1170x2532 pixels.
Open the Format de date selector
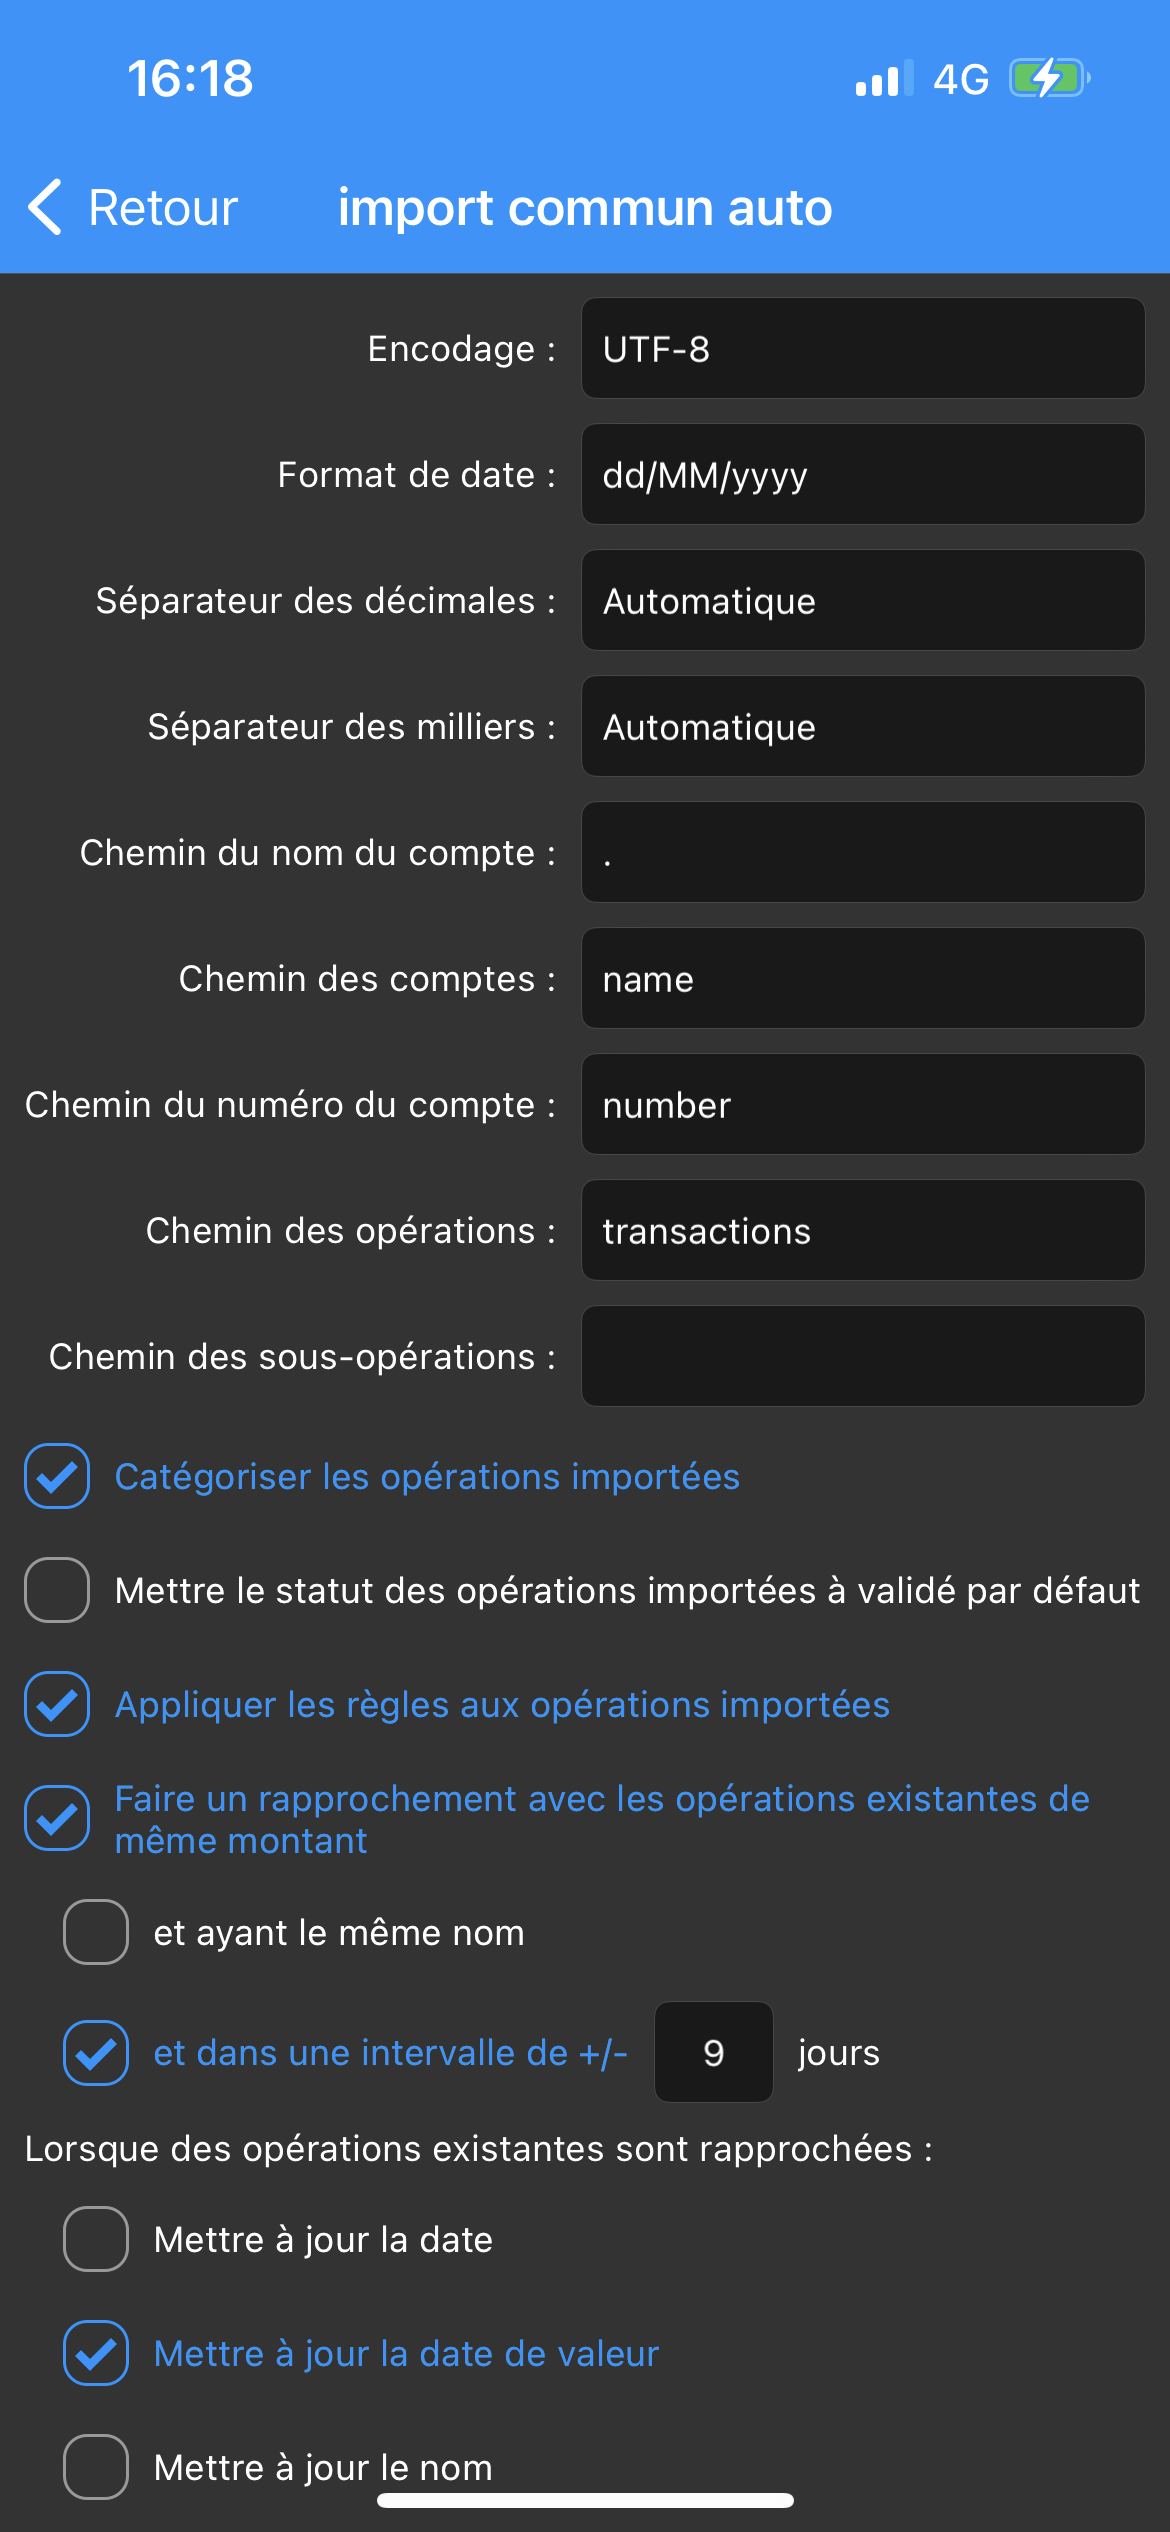click(862, 474)
